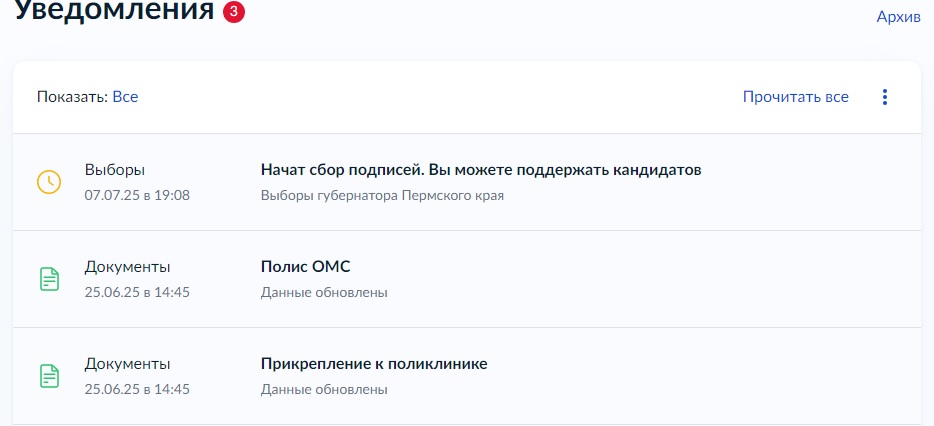The image size is (934, 426).
Task: Click the document icon beside Прикрепление к поликлинике
Action: tap(49, 376)
